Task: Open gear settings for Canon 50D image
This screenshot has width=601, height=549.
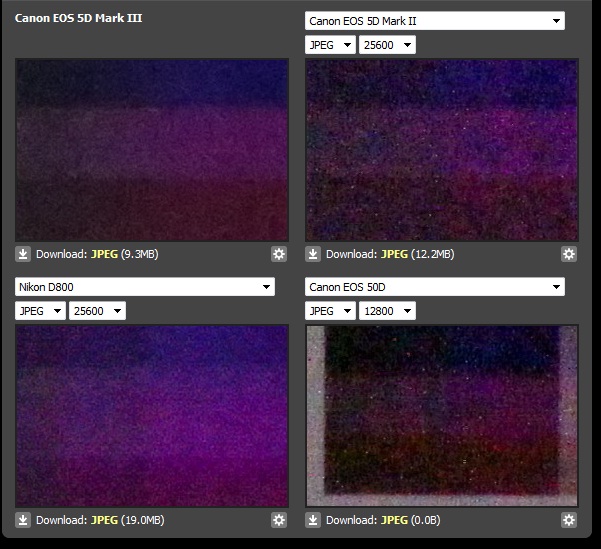Action: [569, 520]
